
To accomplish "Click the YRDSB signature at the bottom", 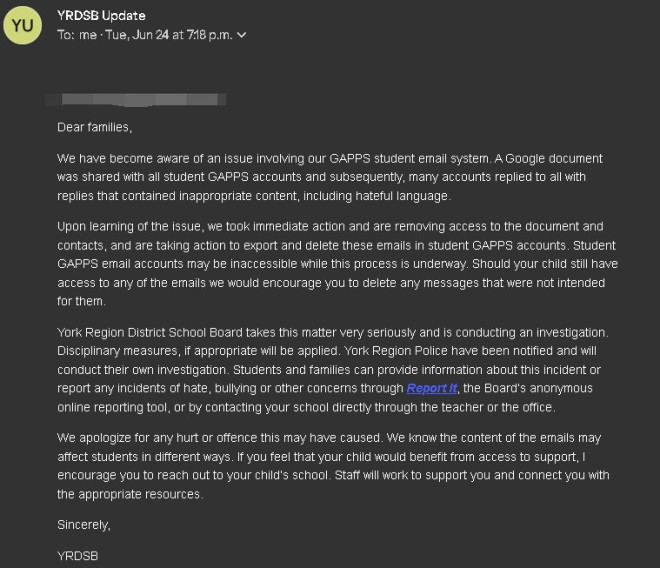I will pyautogui.click(x=78, y=554).
